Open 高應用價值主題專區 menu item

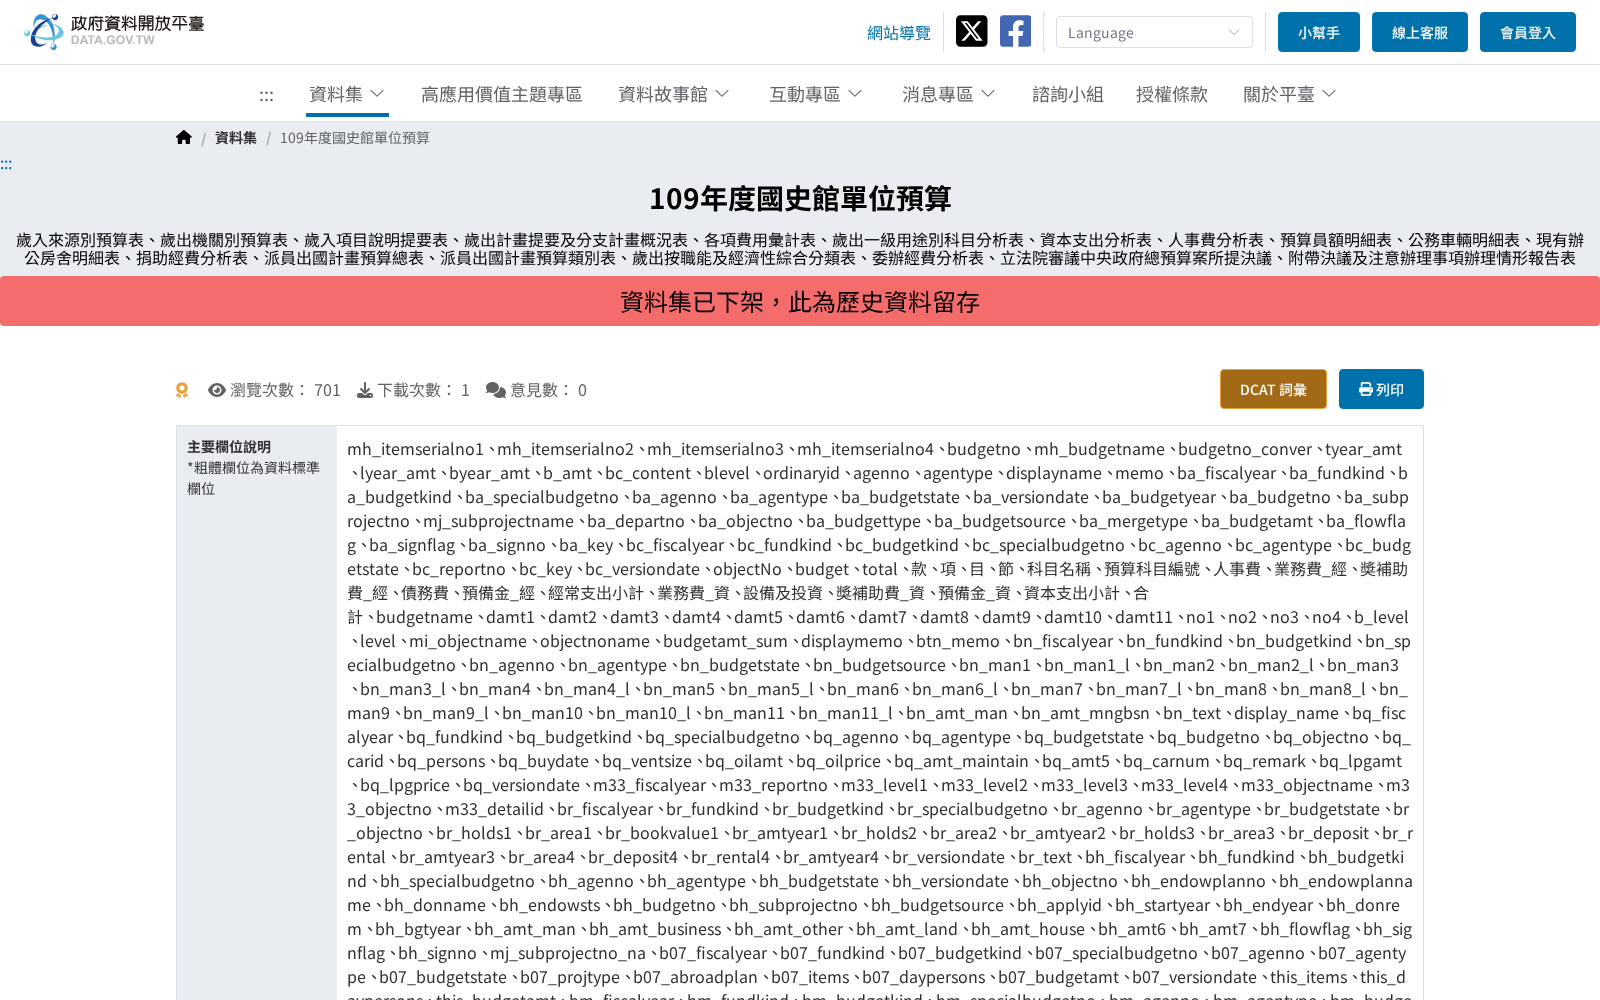(501, 94)
